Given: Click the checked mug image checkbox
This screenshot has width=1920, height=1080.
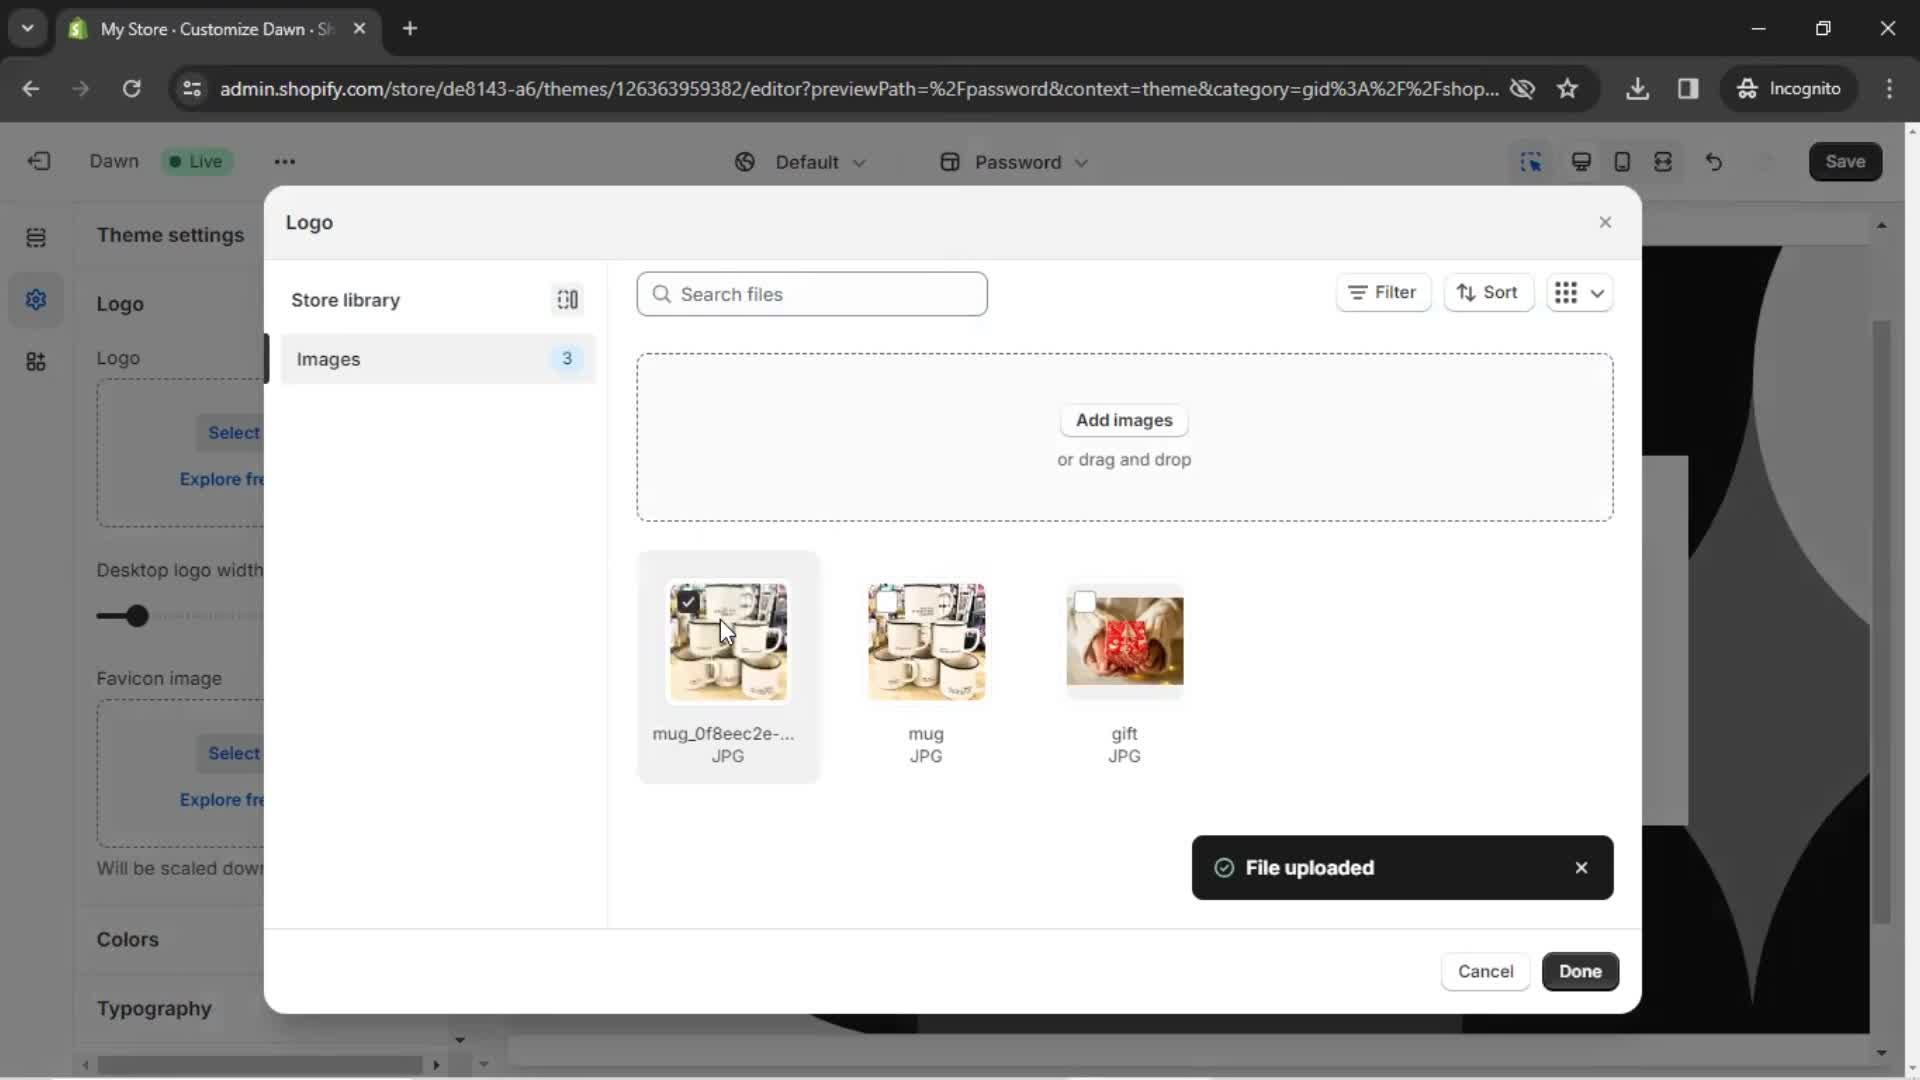Looking at the screenshot, I should 686,603.
